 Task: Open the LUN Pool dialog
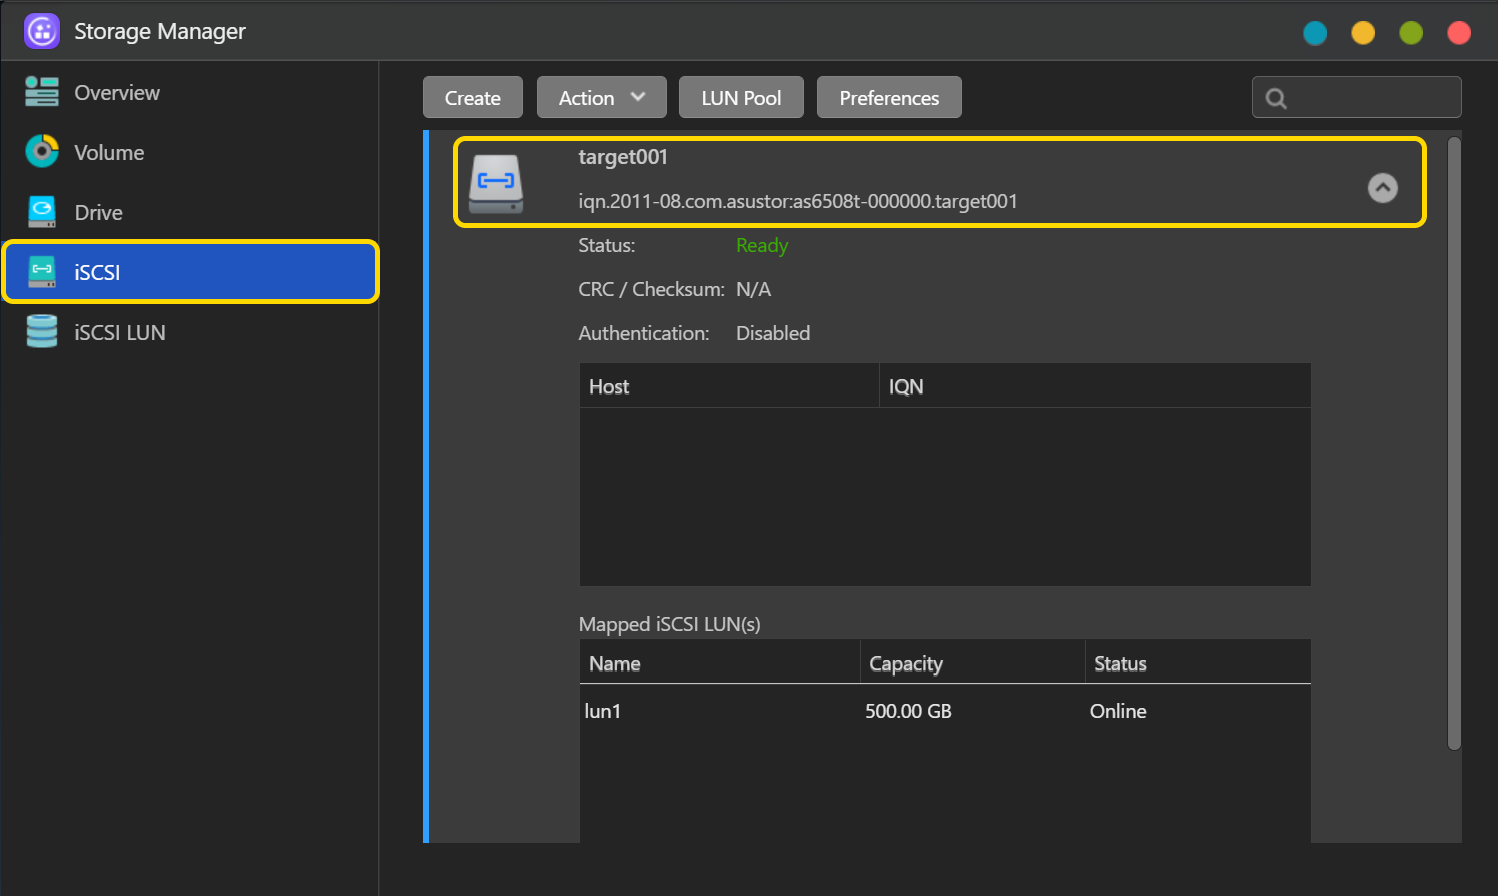pyautogui.click(x=741, y=98)
